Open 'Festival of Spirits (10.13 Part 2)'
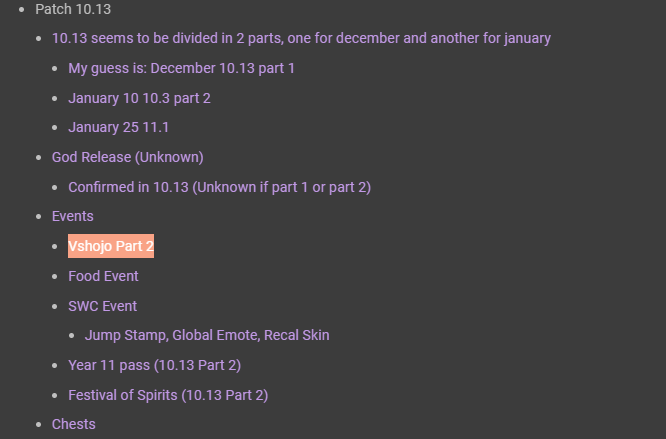Image resolution: width=666 pixels, height=439 pixels. coord(168,395)
